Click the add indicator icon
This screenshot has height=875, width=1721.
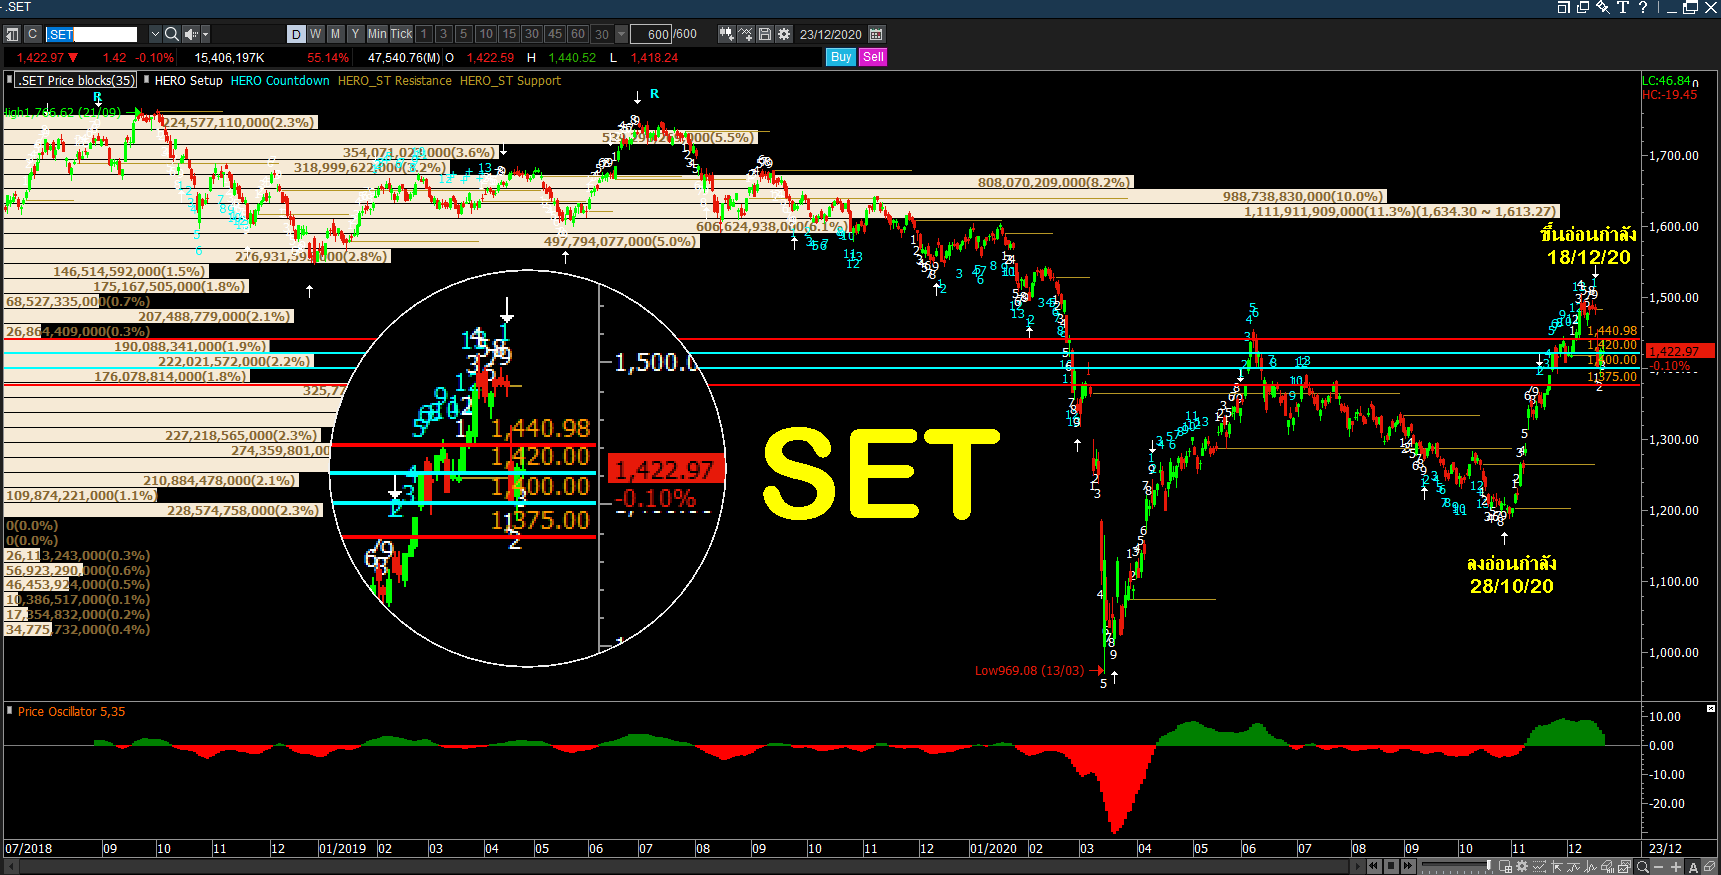click(745, 34)
